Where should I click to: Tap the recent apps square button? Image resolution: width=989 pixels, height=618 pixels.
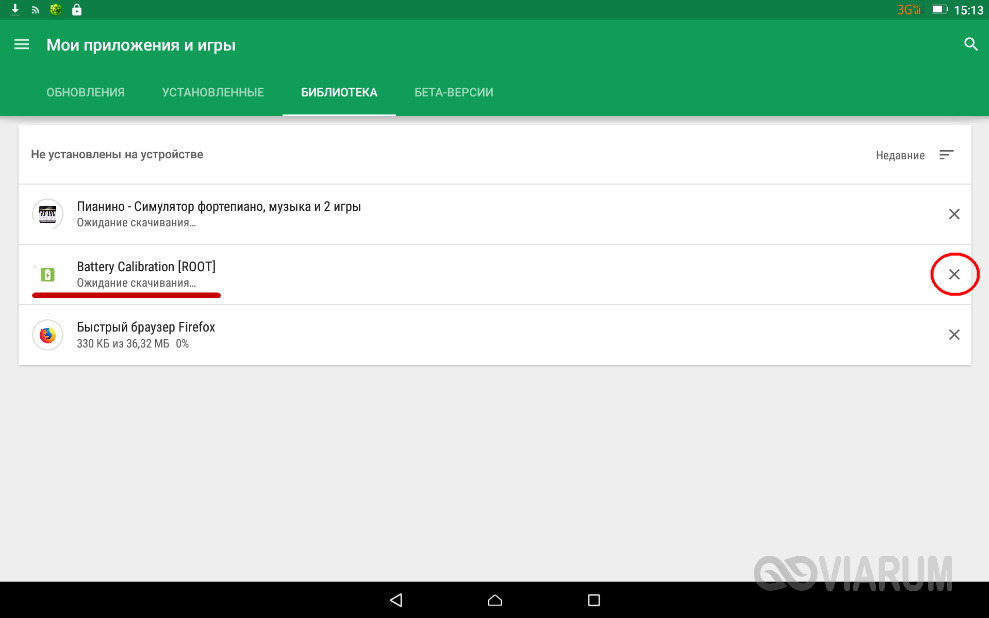pos(594,600)
